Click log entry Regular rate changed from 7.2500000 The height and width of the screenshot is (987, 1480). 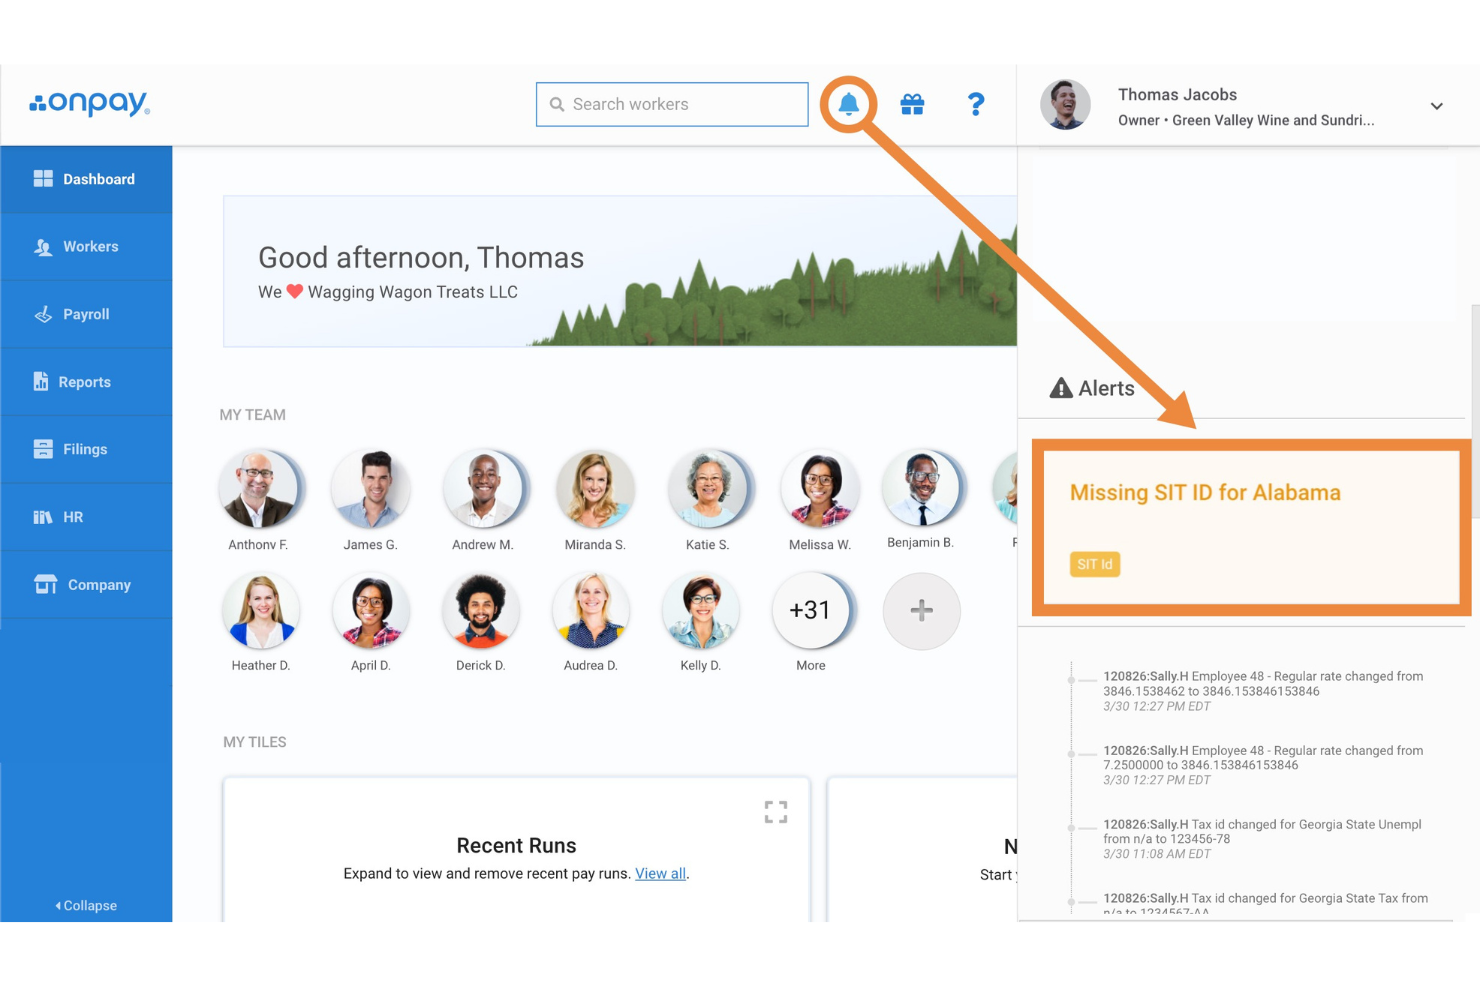click(1263, 765)
